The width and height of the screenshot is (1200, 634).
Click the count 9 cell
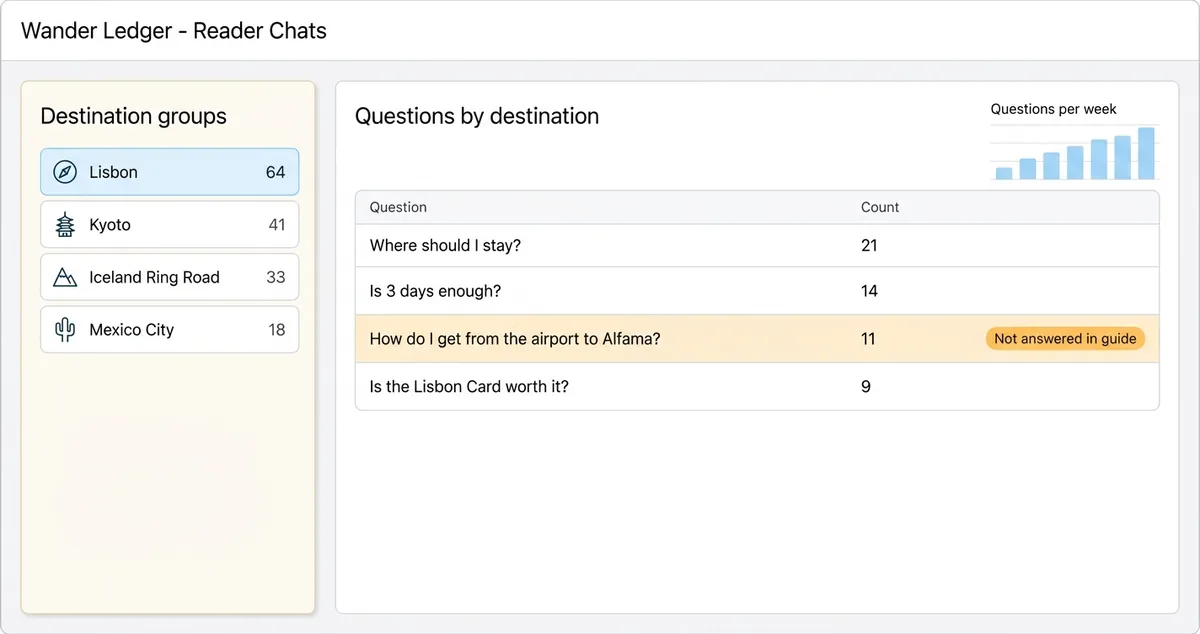[x=866, y=386]
